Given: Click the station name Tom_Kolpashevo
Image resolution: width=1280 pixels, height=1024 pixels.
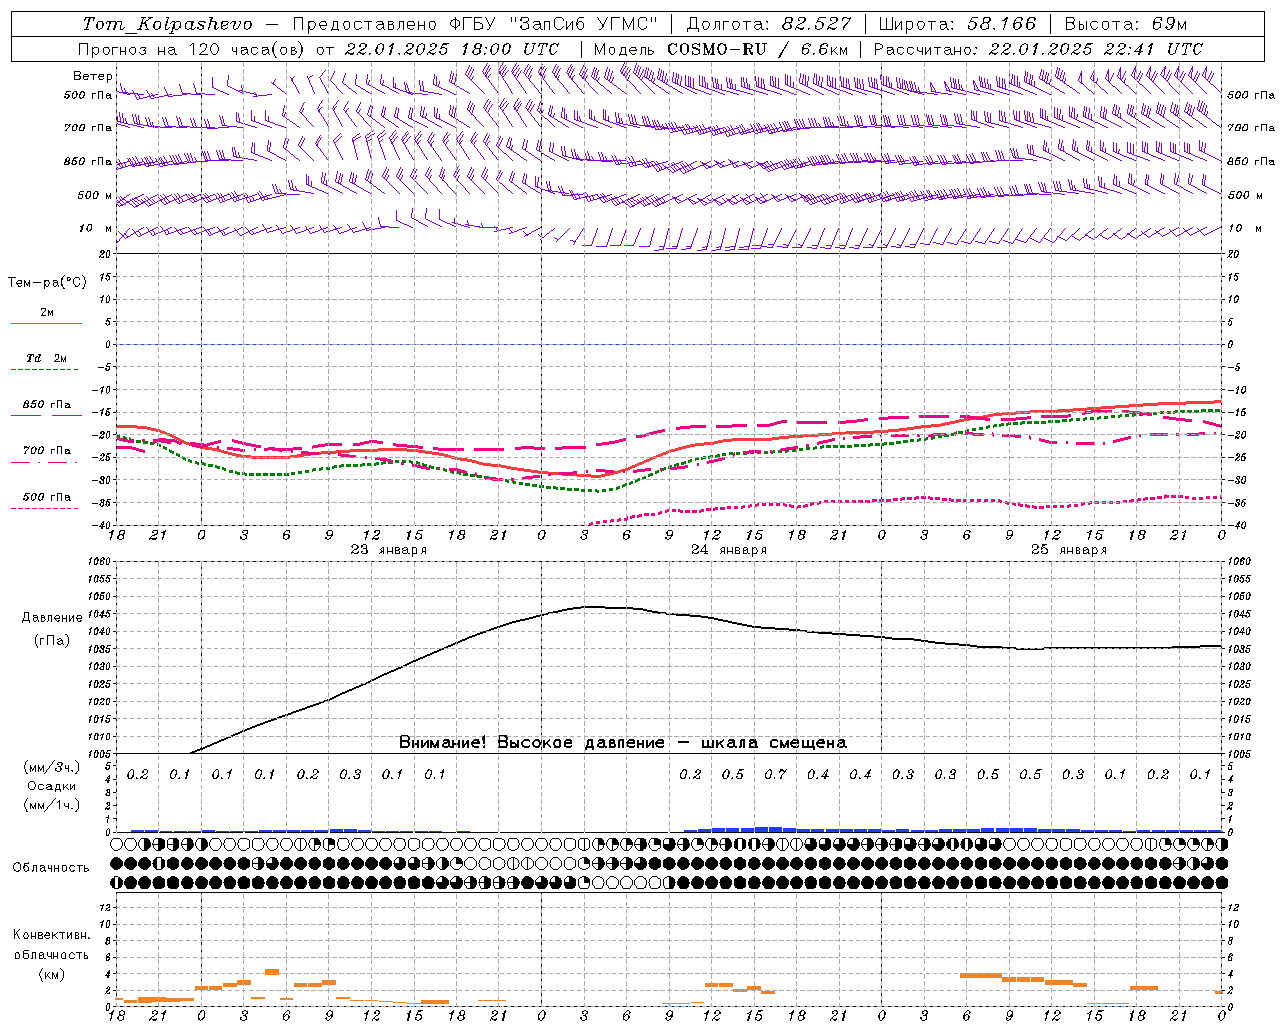Looking at the screenshot, I should (167, 24).
